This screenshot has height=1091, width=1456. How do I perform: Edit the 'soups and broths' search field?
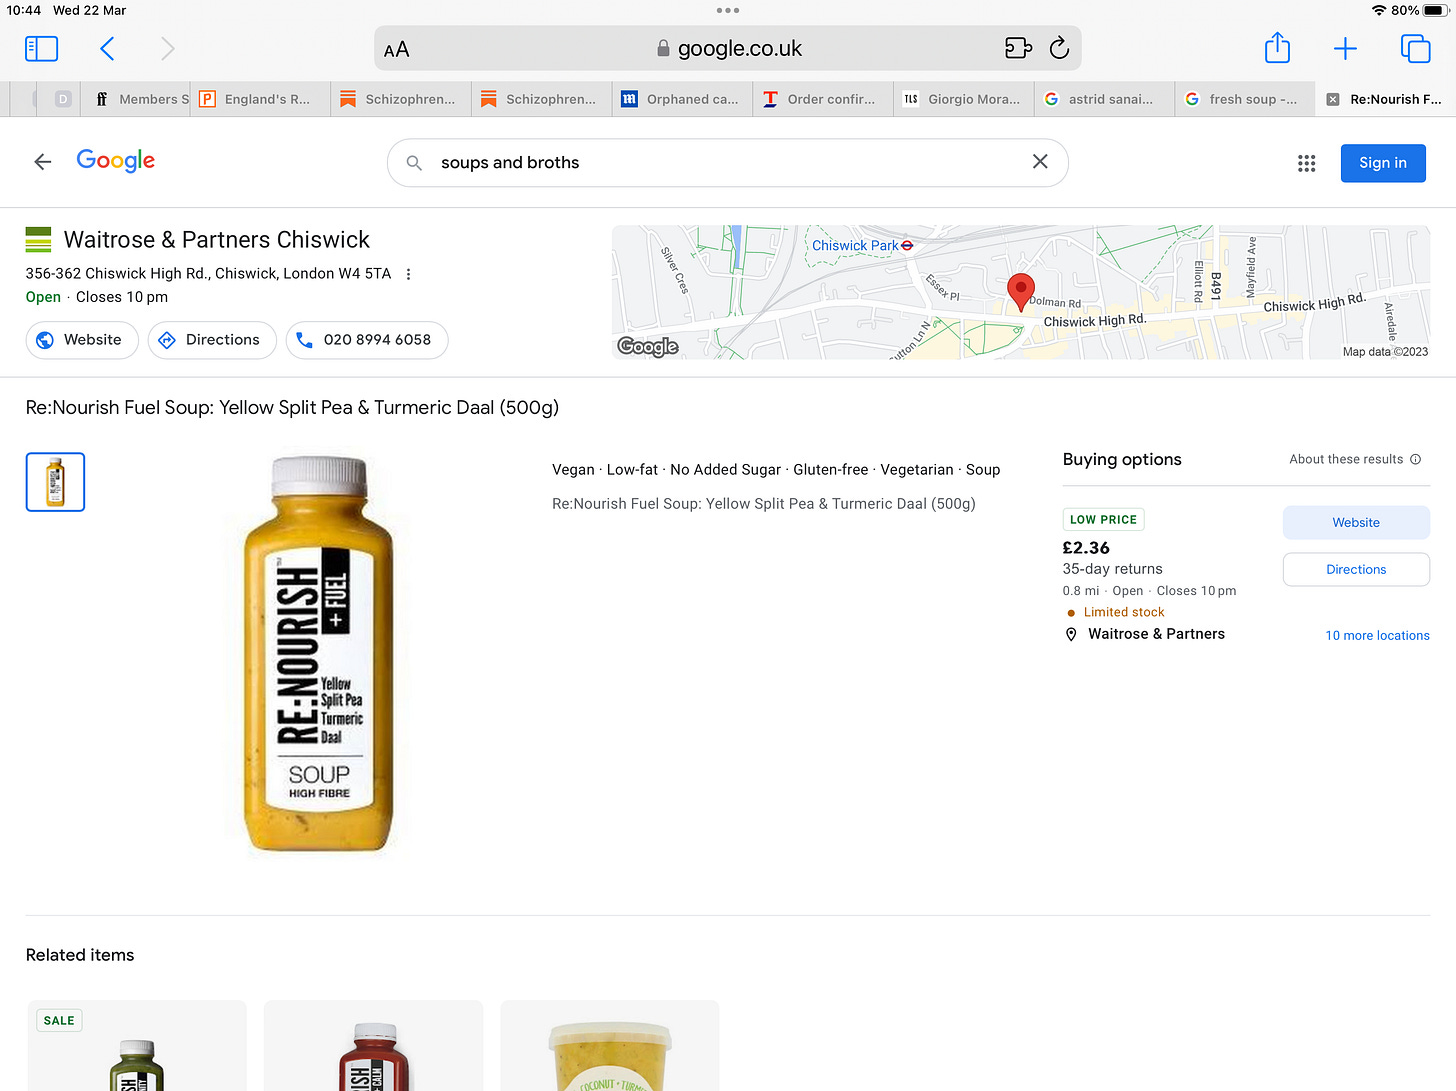[x=728, y=163]
